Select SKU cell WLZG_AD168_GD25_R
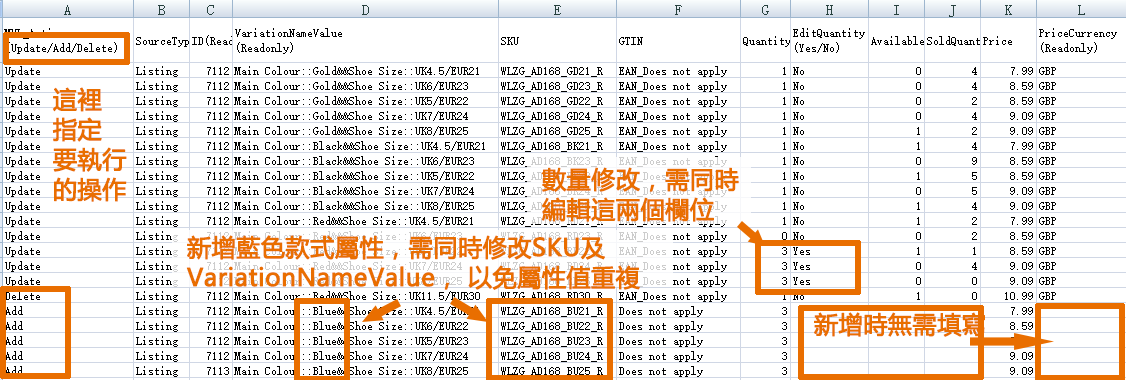Viewport: 1126px width, 380px height. [x=557, y=131]
